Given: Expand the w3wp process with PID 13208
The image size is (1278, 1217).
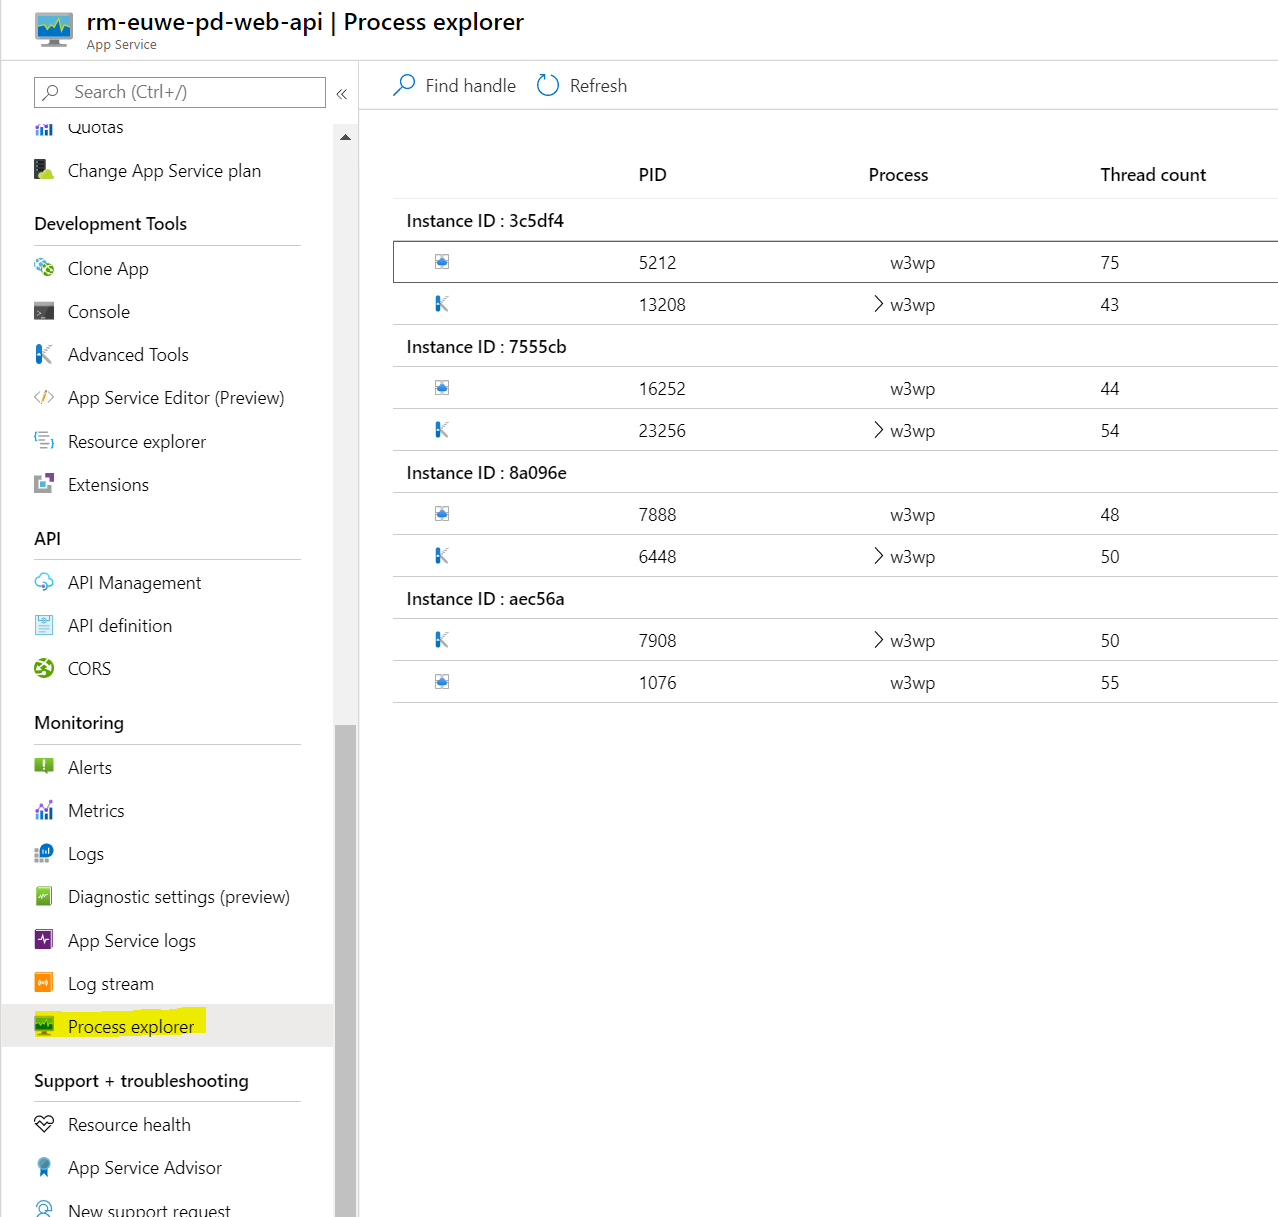Looking at the screenshot, I should (878, 304).
